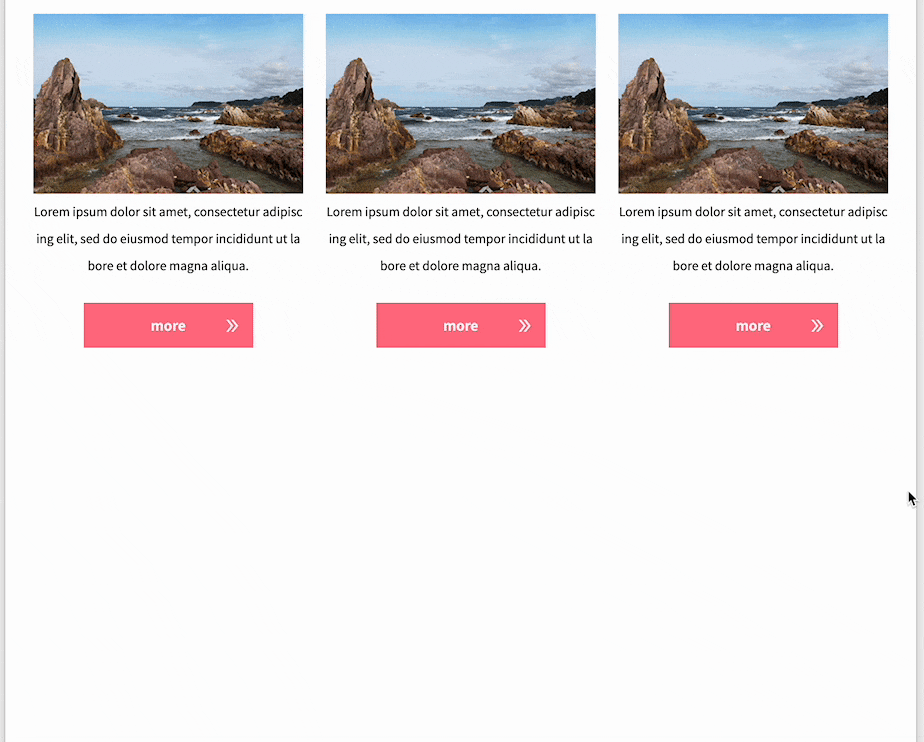The image size is (924, 742).
Task: Click the 'bore et dolore magna aliqua' line in the right card
Action: [x=753, y=266]
